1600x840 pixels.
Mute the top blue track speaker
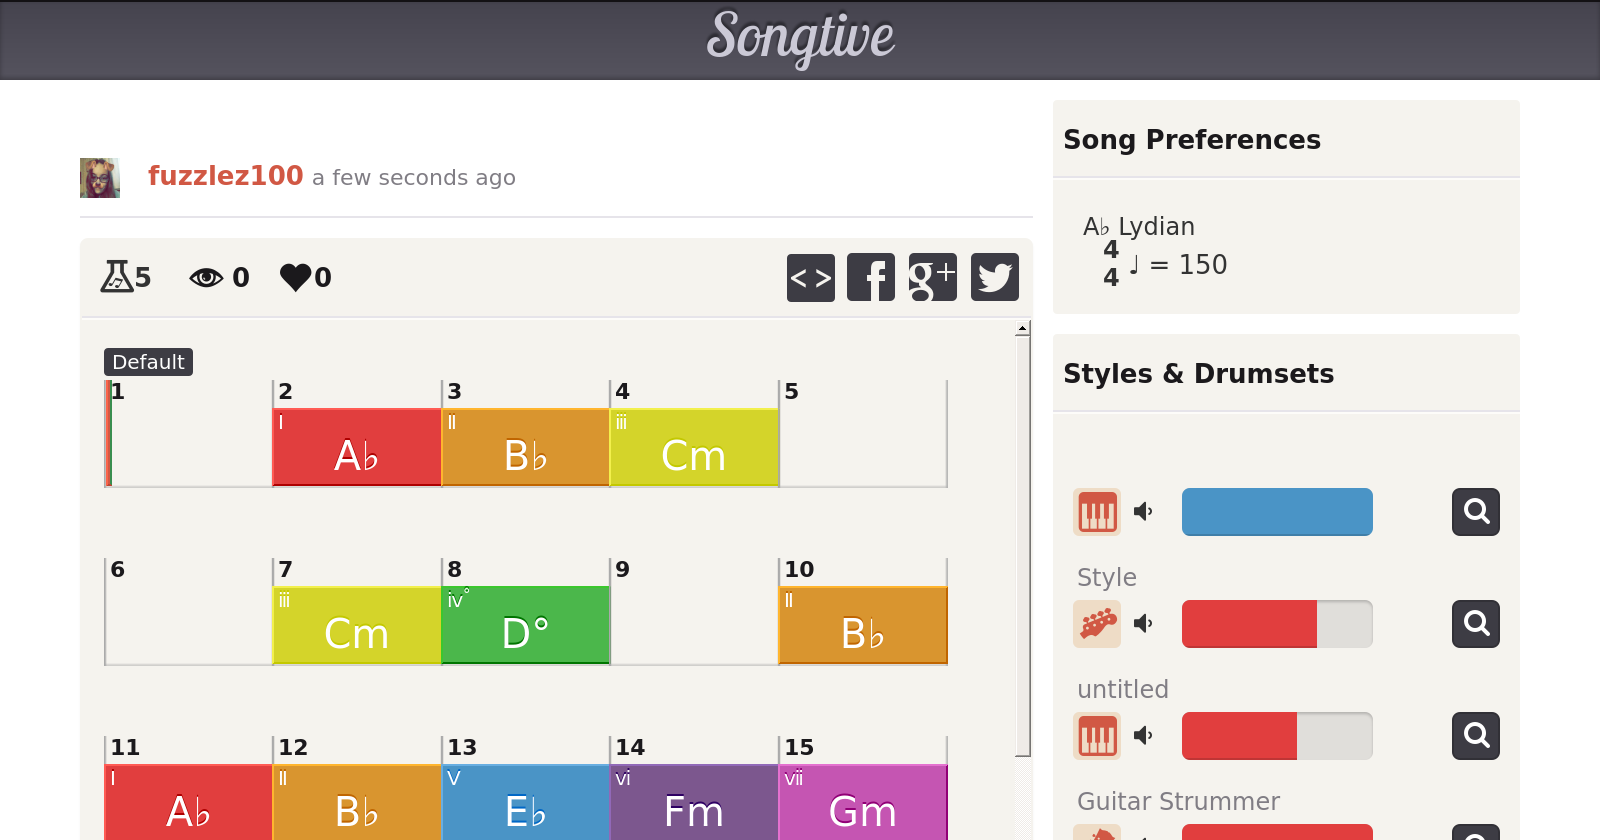click(1143, 512)
